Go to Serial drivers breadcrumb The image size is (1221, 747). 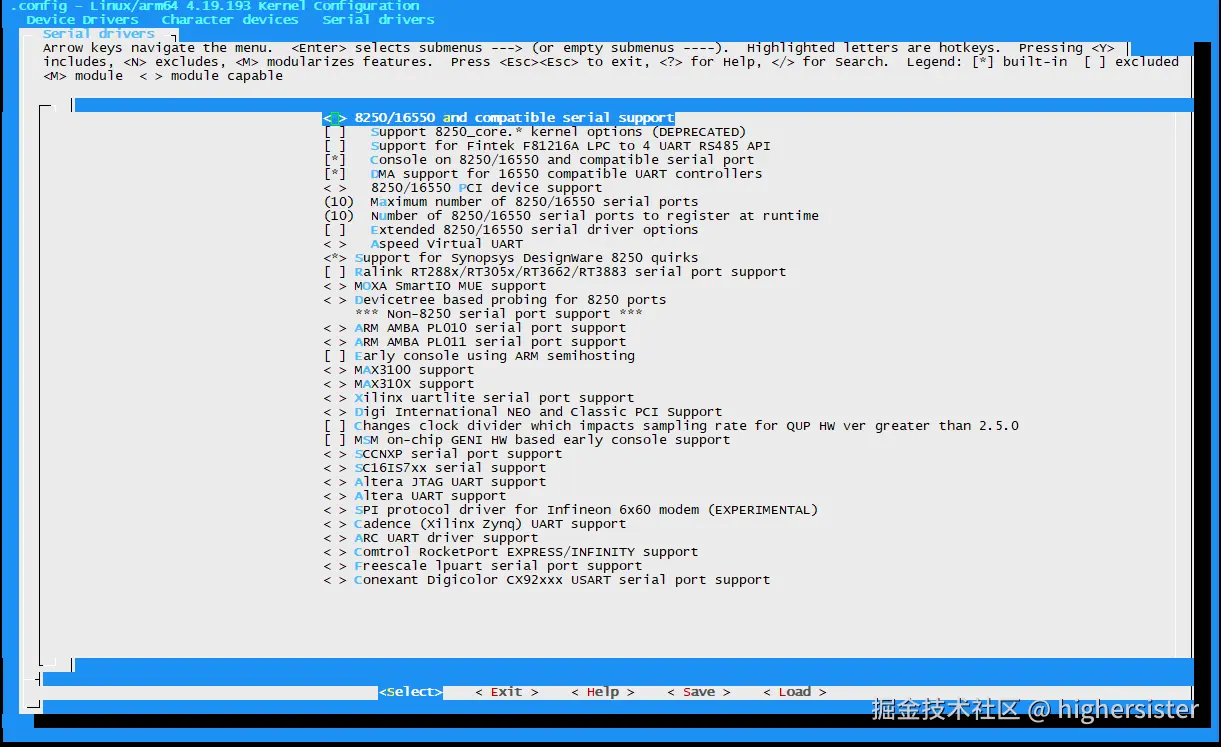(378, 19)
